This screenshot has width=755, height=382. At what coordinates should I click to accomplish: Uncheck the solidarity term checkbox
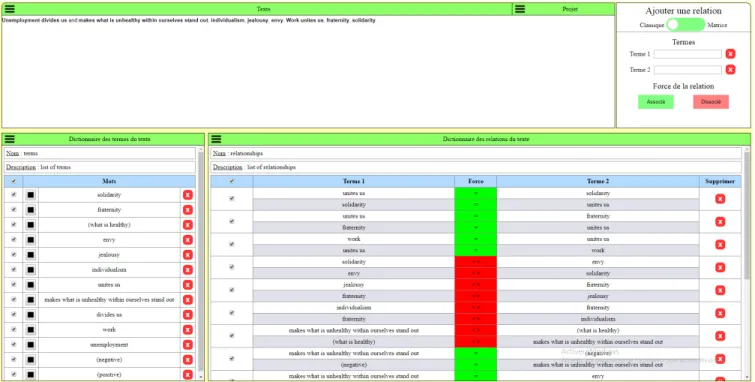13,195
